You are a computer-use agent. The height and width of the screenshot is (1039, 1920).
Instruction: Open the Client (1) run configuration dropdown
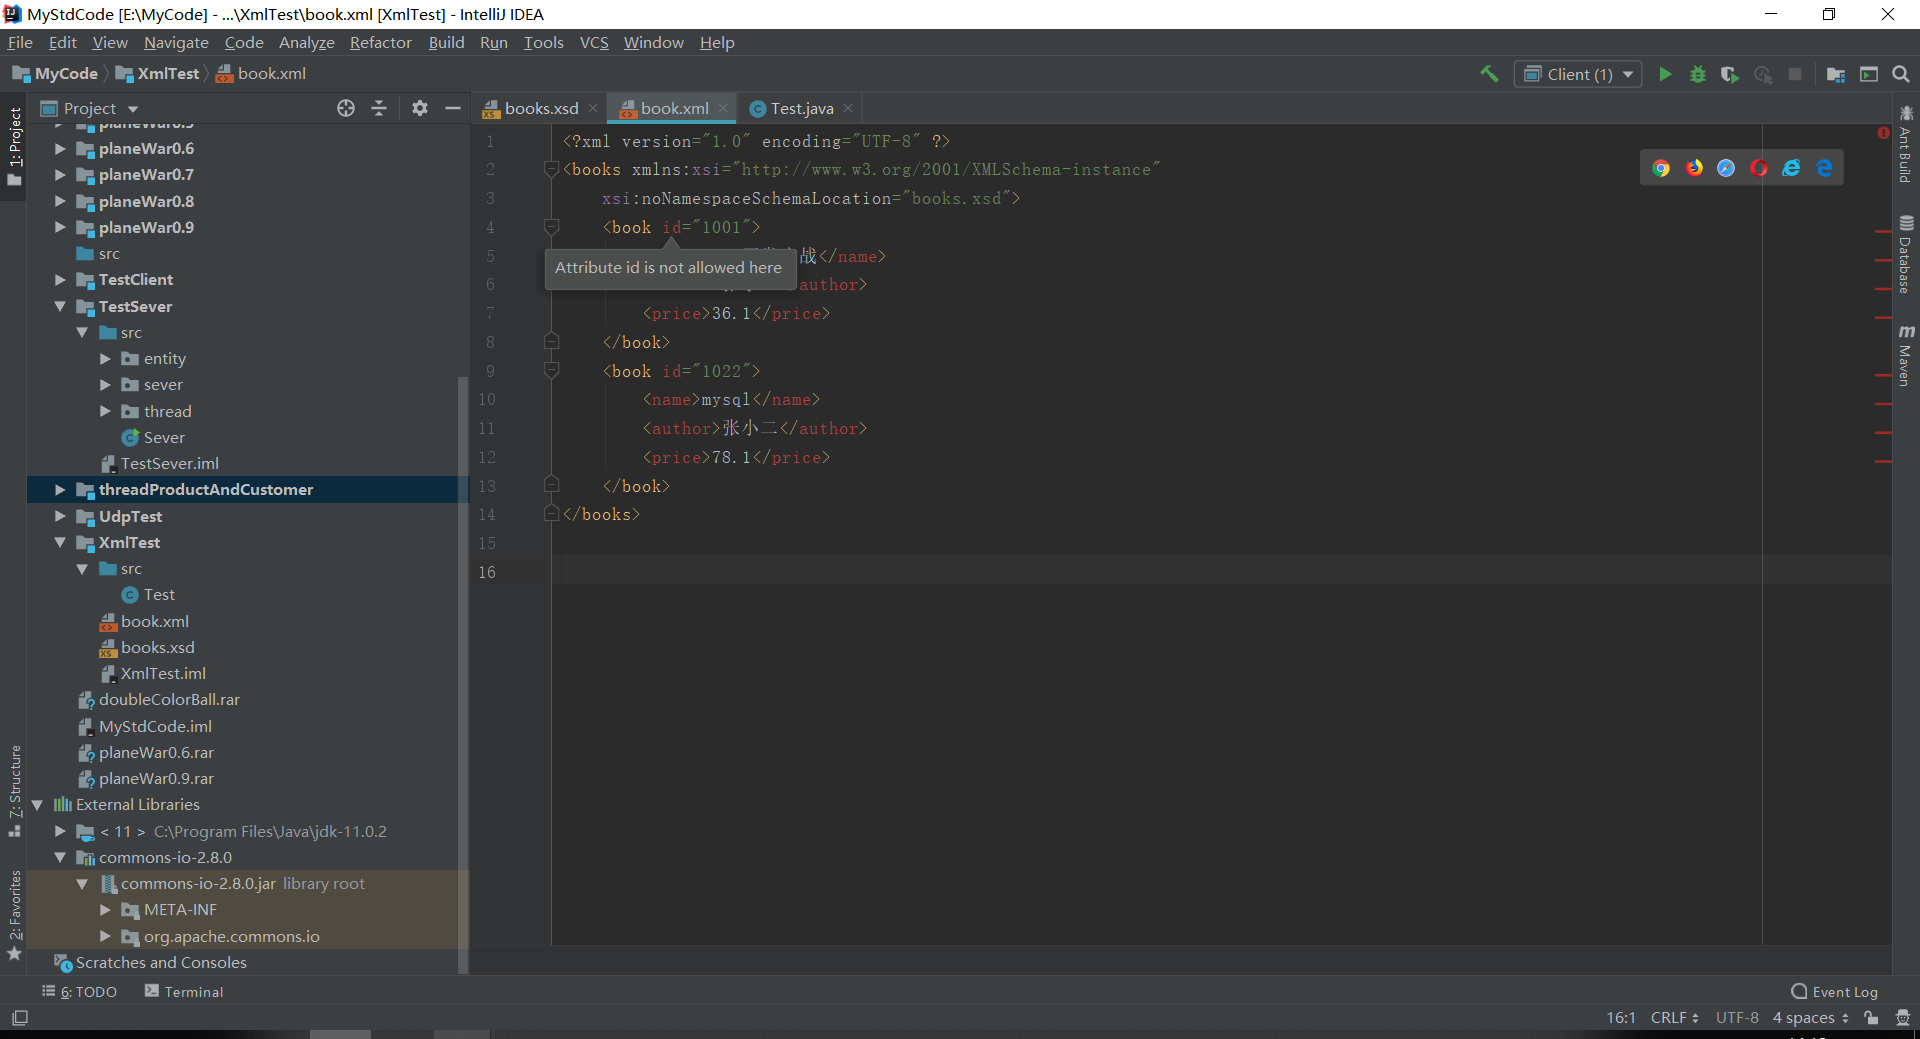coord(1578,74)
